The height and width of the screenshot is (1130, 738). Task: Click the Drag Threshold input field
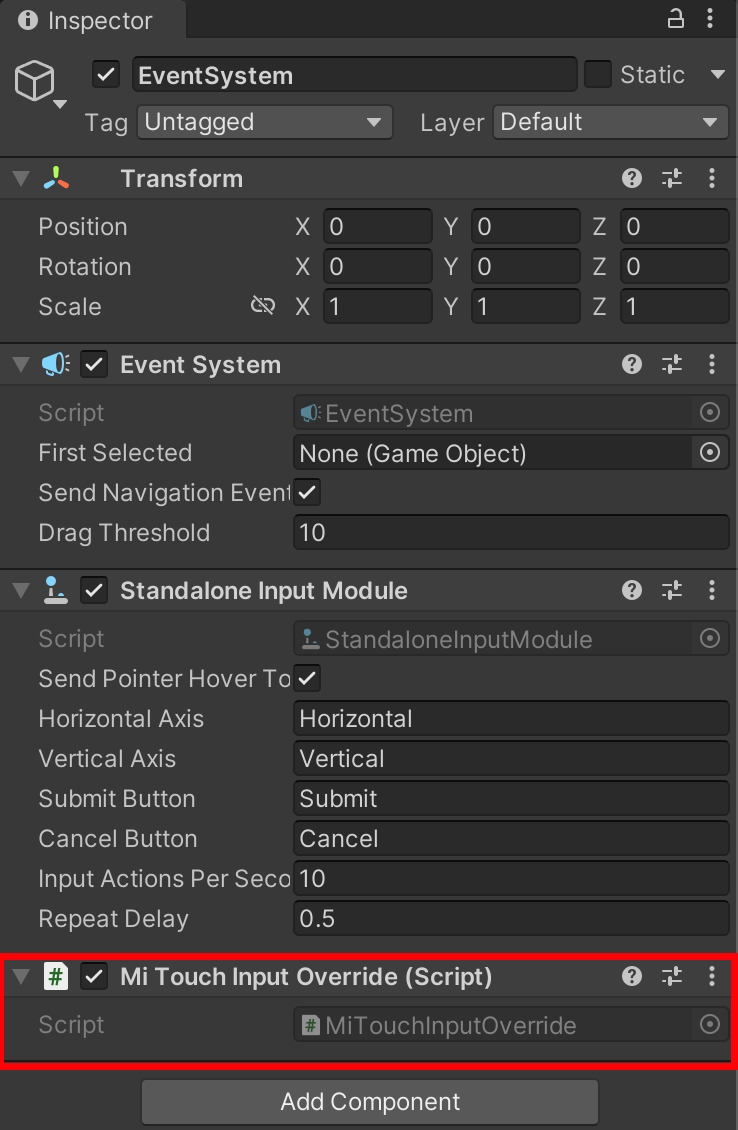[511, 532]
